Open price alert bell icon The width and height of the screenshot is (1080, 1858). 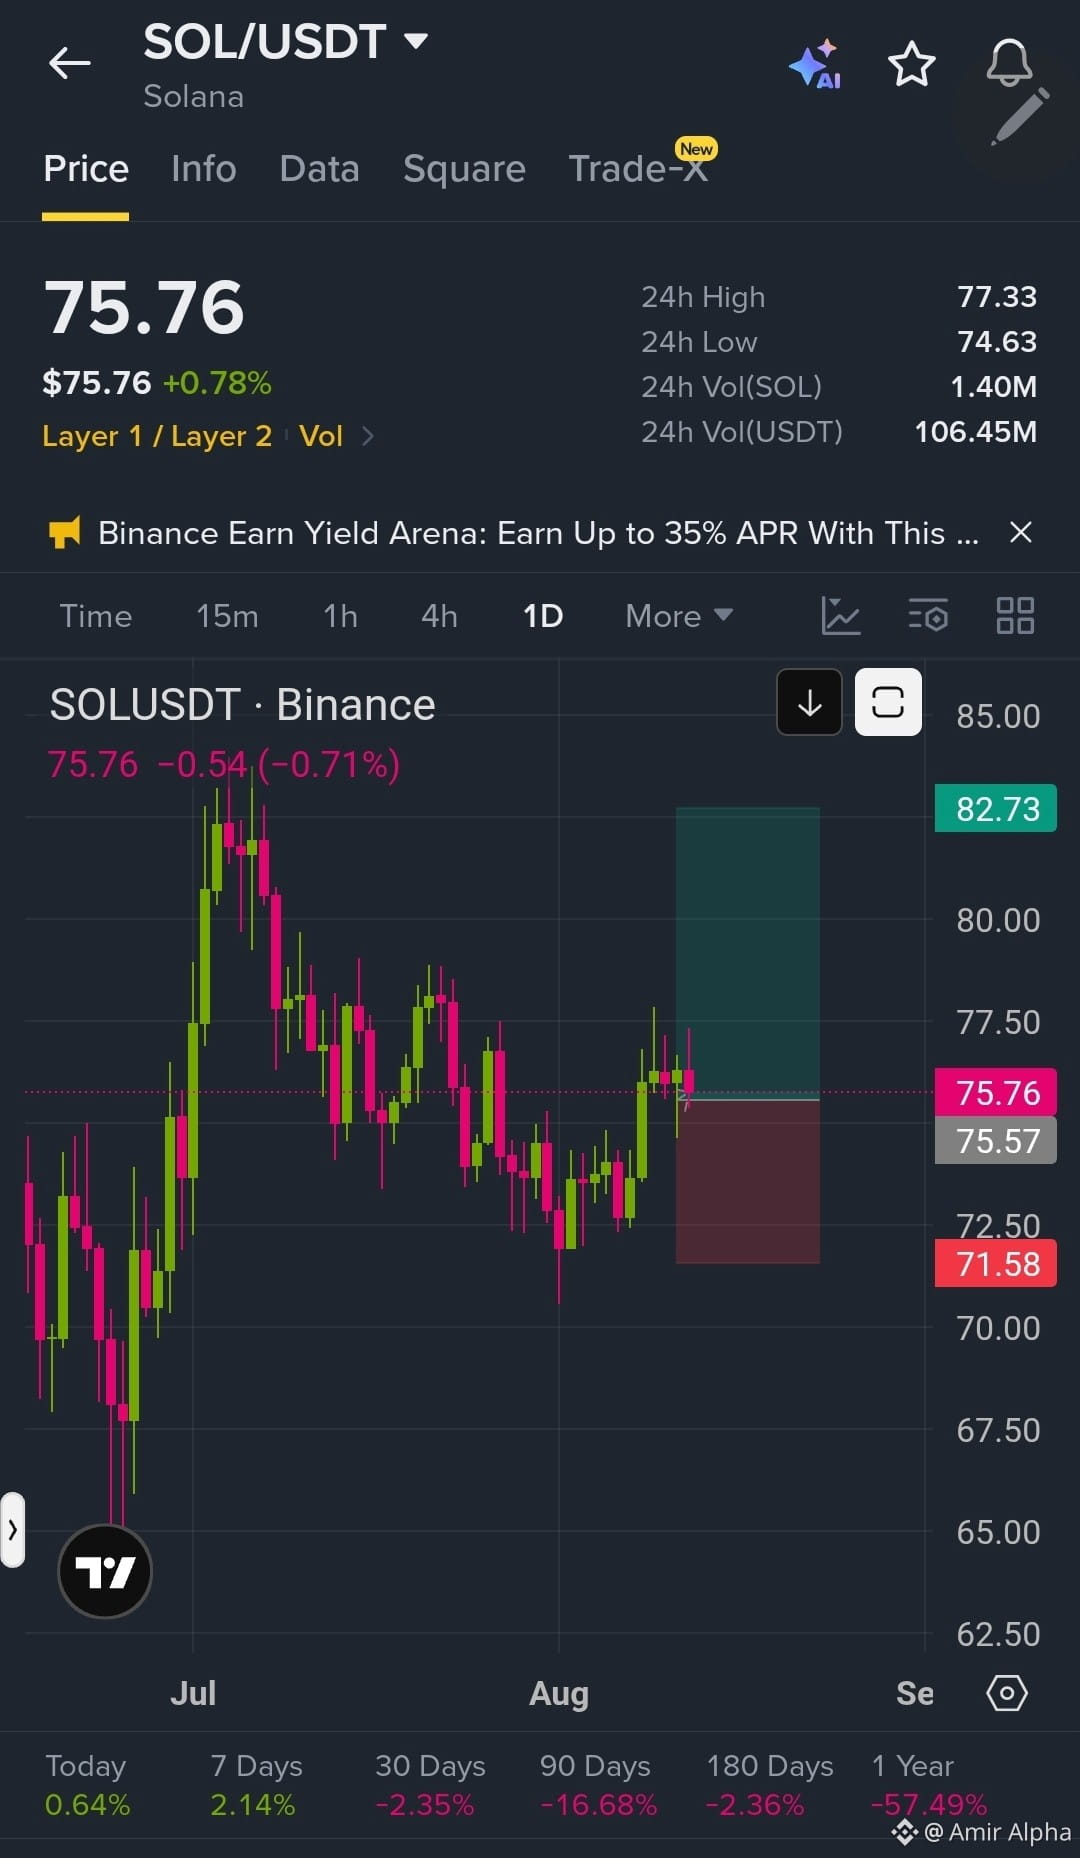pyautogui.click(x=1009, y=62)
